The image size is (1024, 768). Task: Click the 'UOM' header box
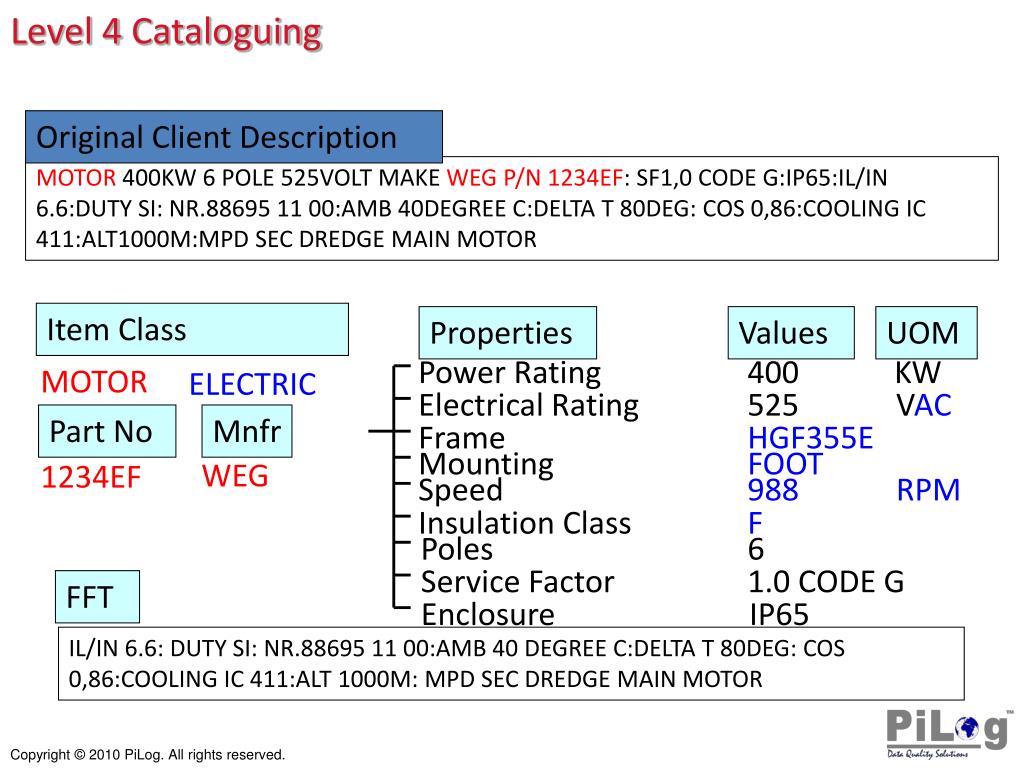(926, 332)
